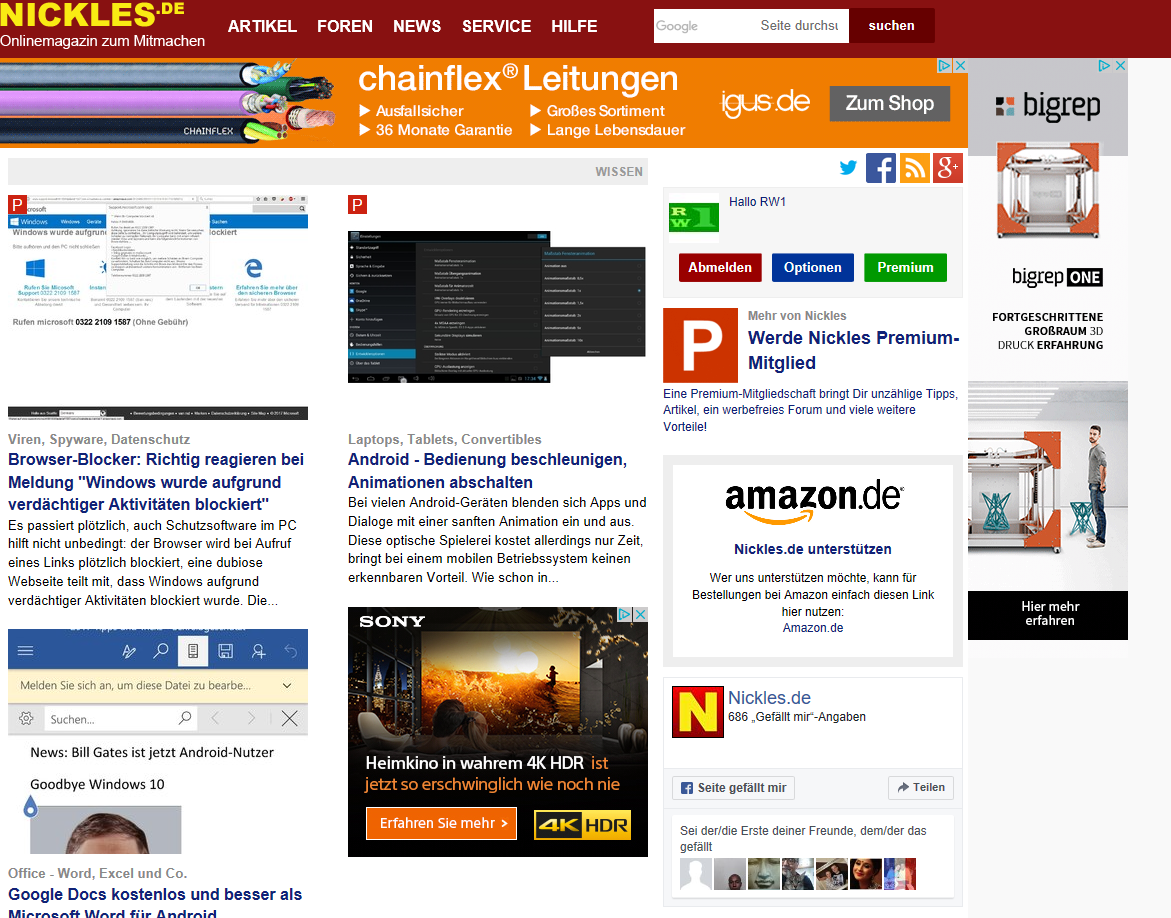Viewport: 1171px width, 918px height.
Task: Open the Google+ profile icon
Action: pos(947,168)
